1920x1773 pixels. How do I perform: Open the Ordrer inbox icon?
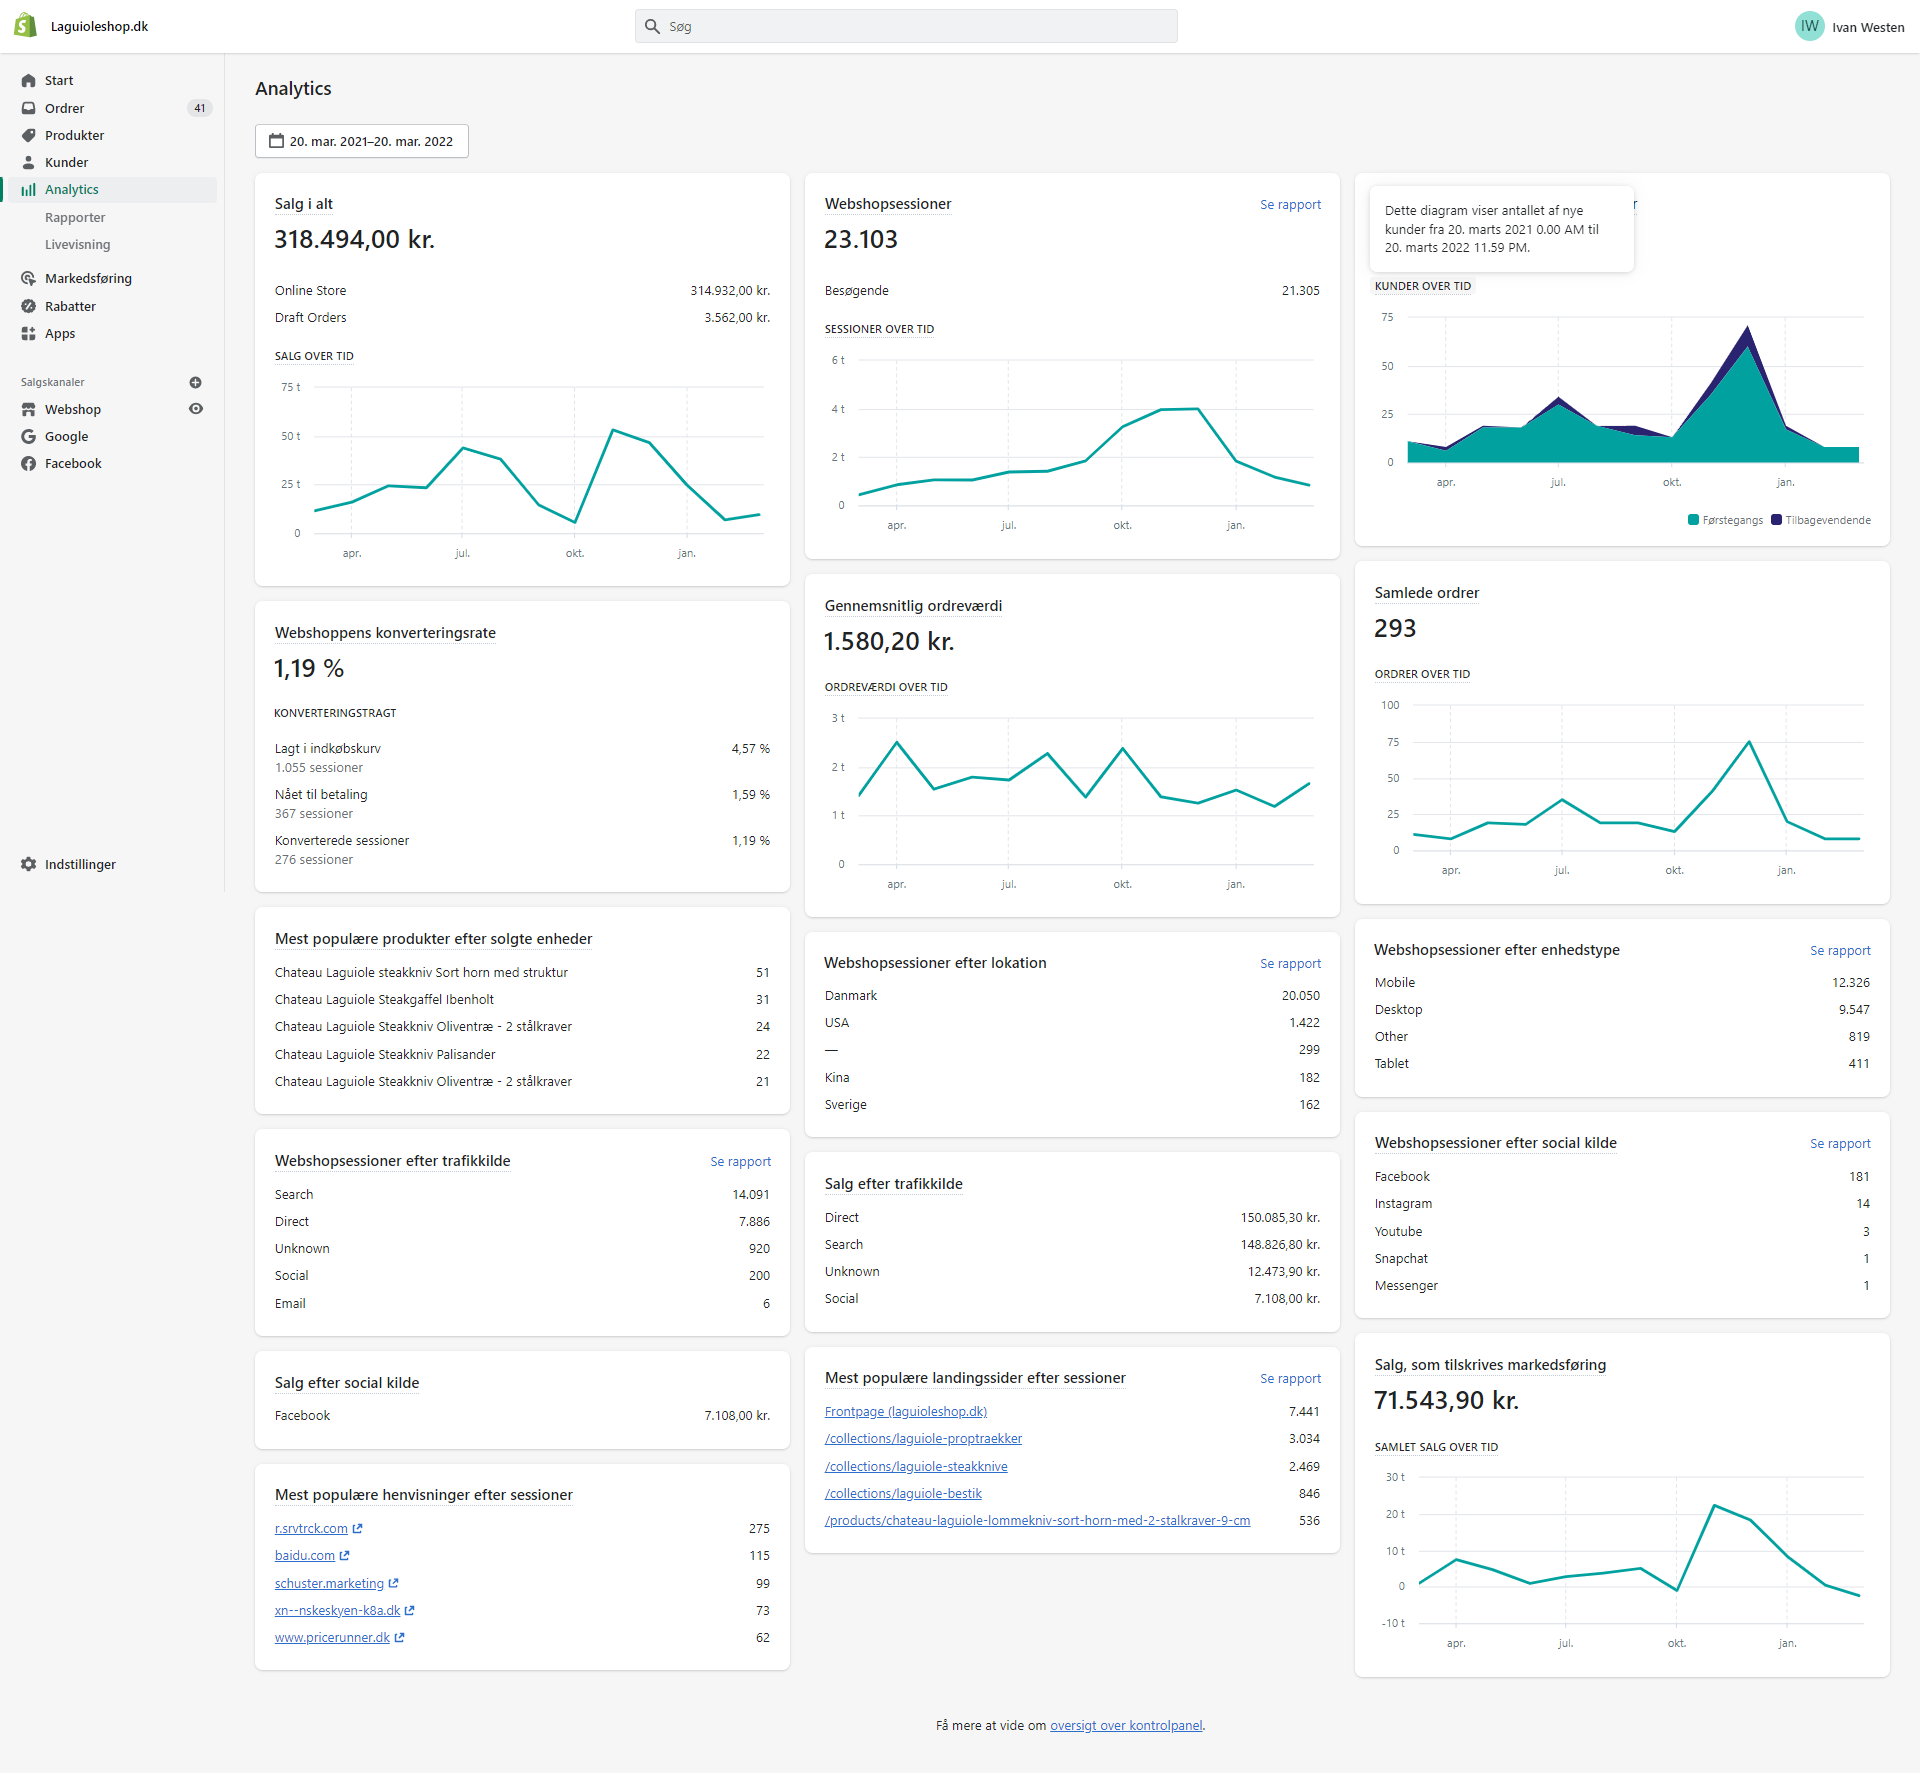click(28, 108)
